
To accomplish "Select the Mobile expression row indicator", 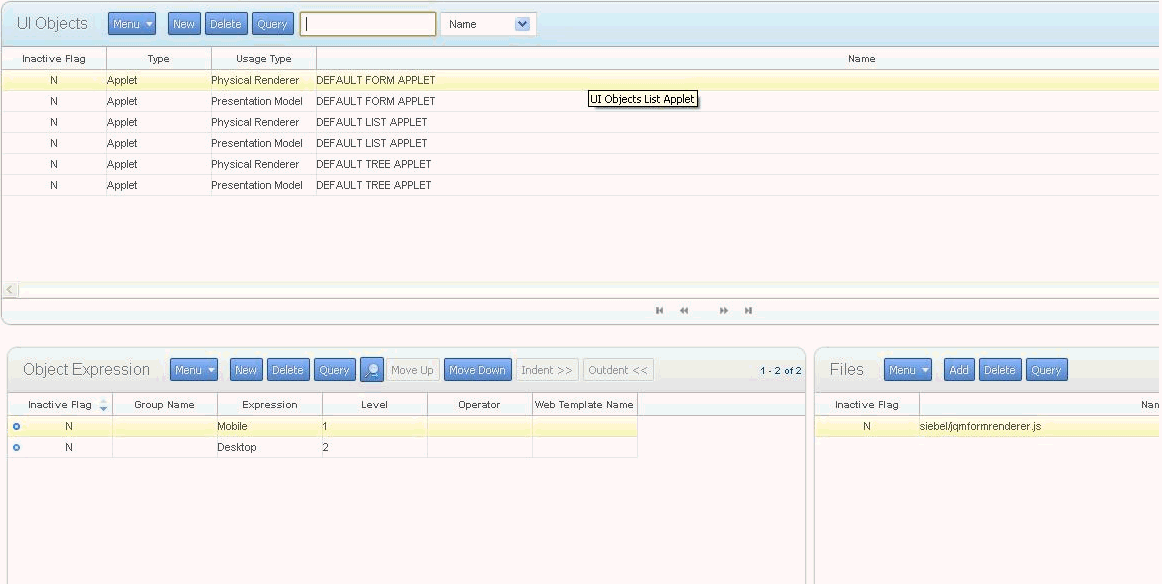I will coord(16,426).
